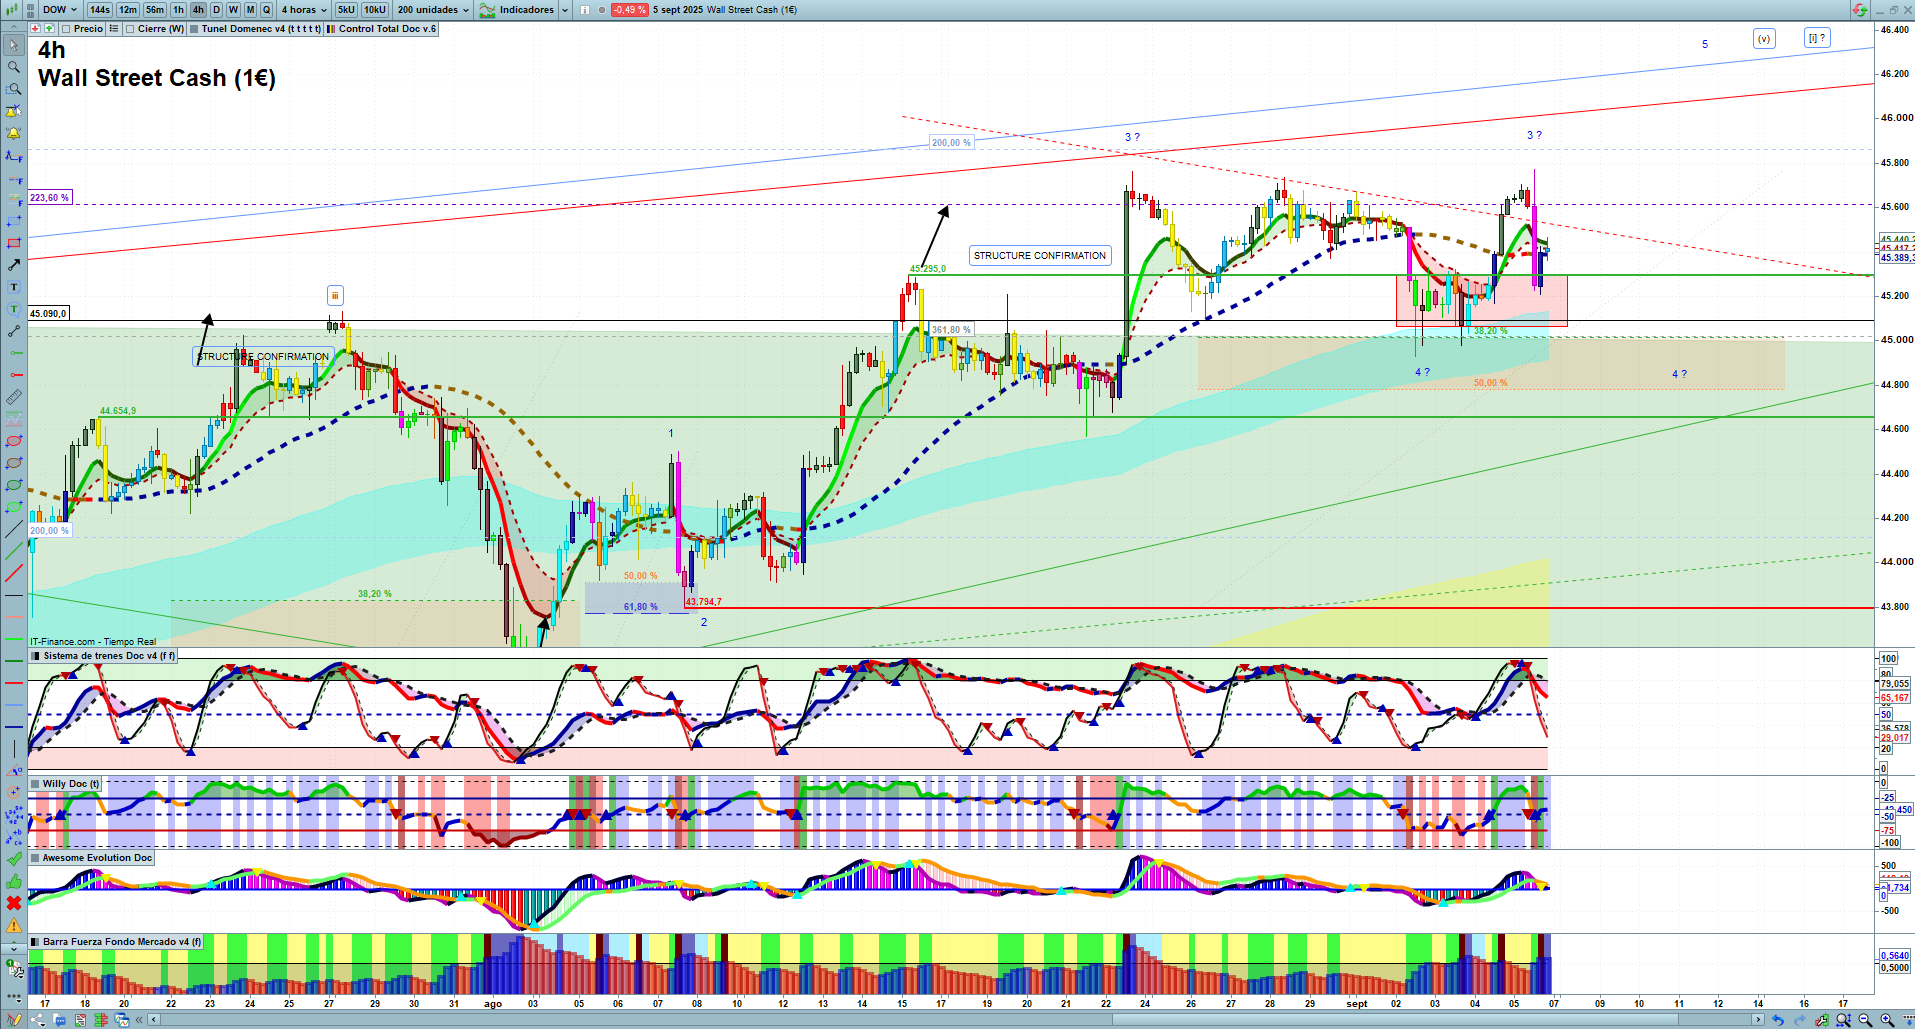Click the undo arrow in bottom bar
The image size is (1915, 1029).
click(1777, 1020)
